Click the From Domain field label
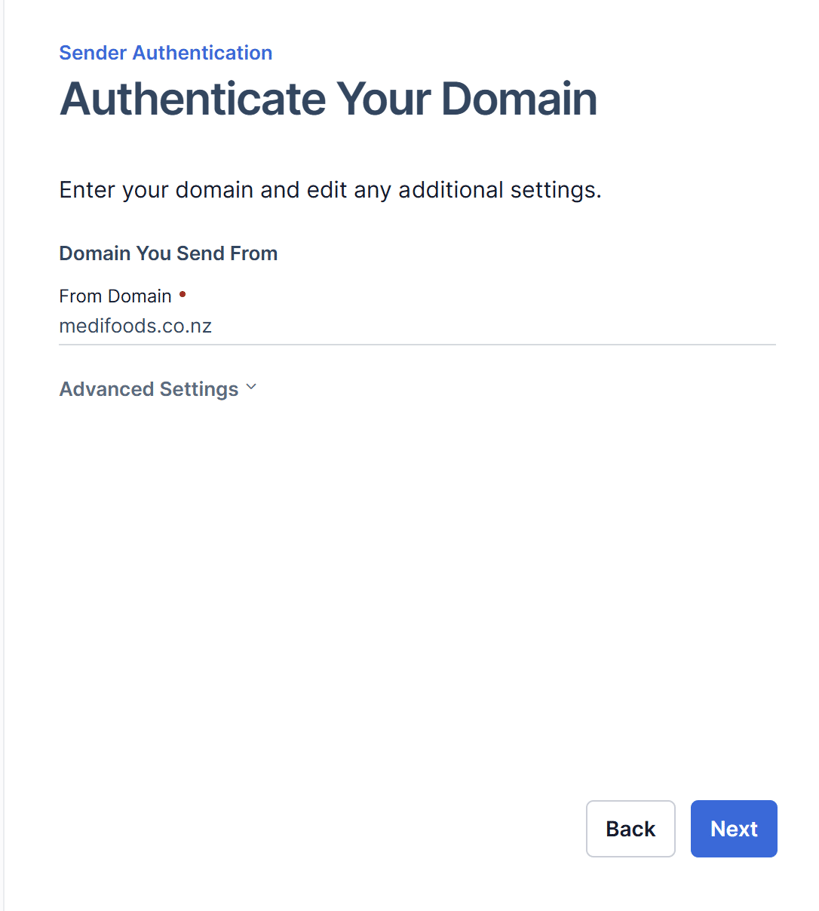The height and width of the screenshot is (911, 819). [x=116, y=295]
